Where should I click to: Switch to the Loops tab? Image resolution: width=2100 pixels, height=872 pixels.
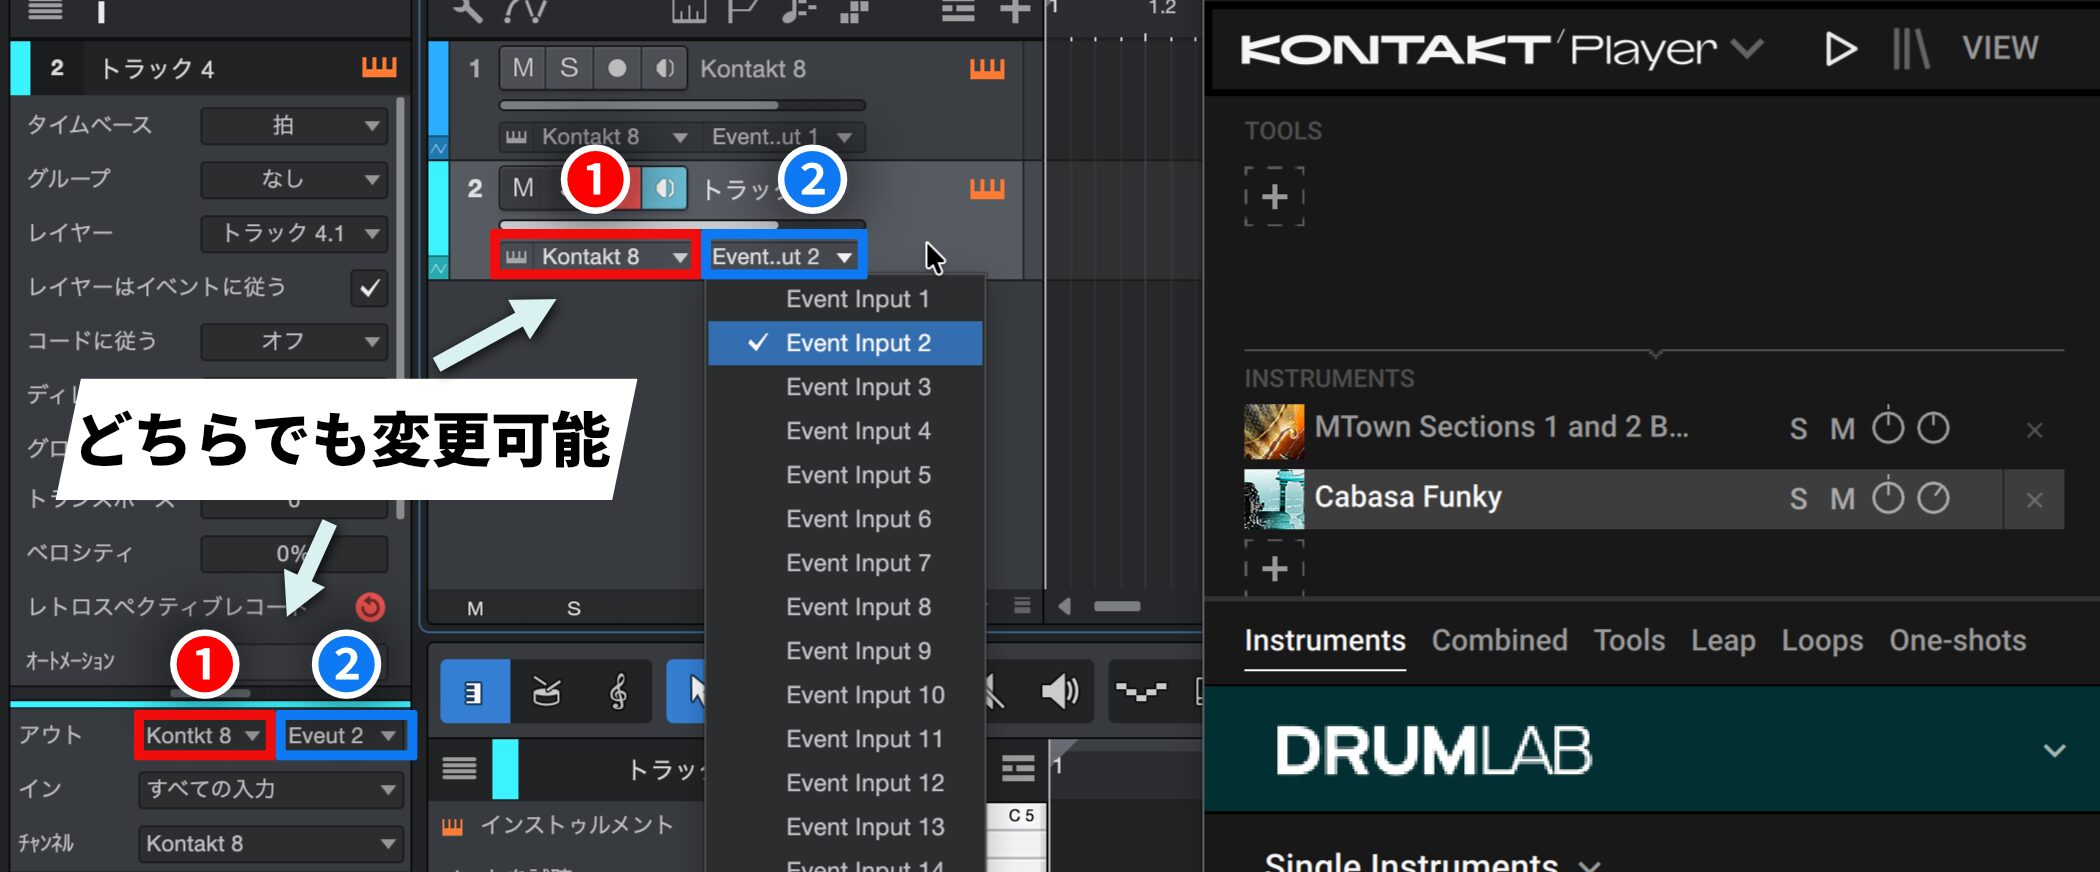click(x=1821, y=641)
